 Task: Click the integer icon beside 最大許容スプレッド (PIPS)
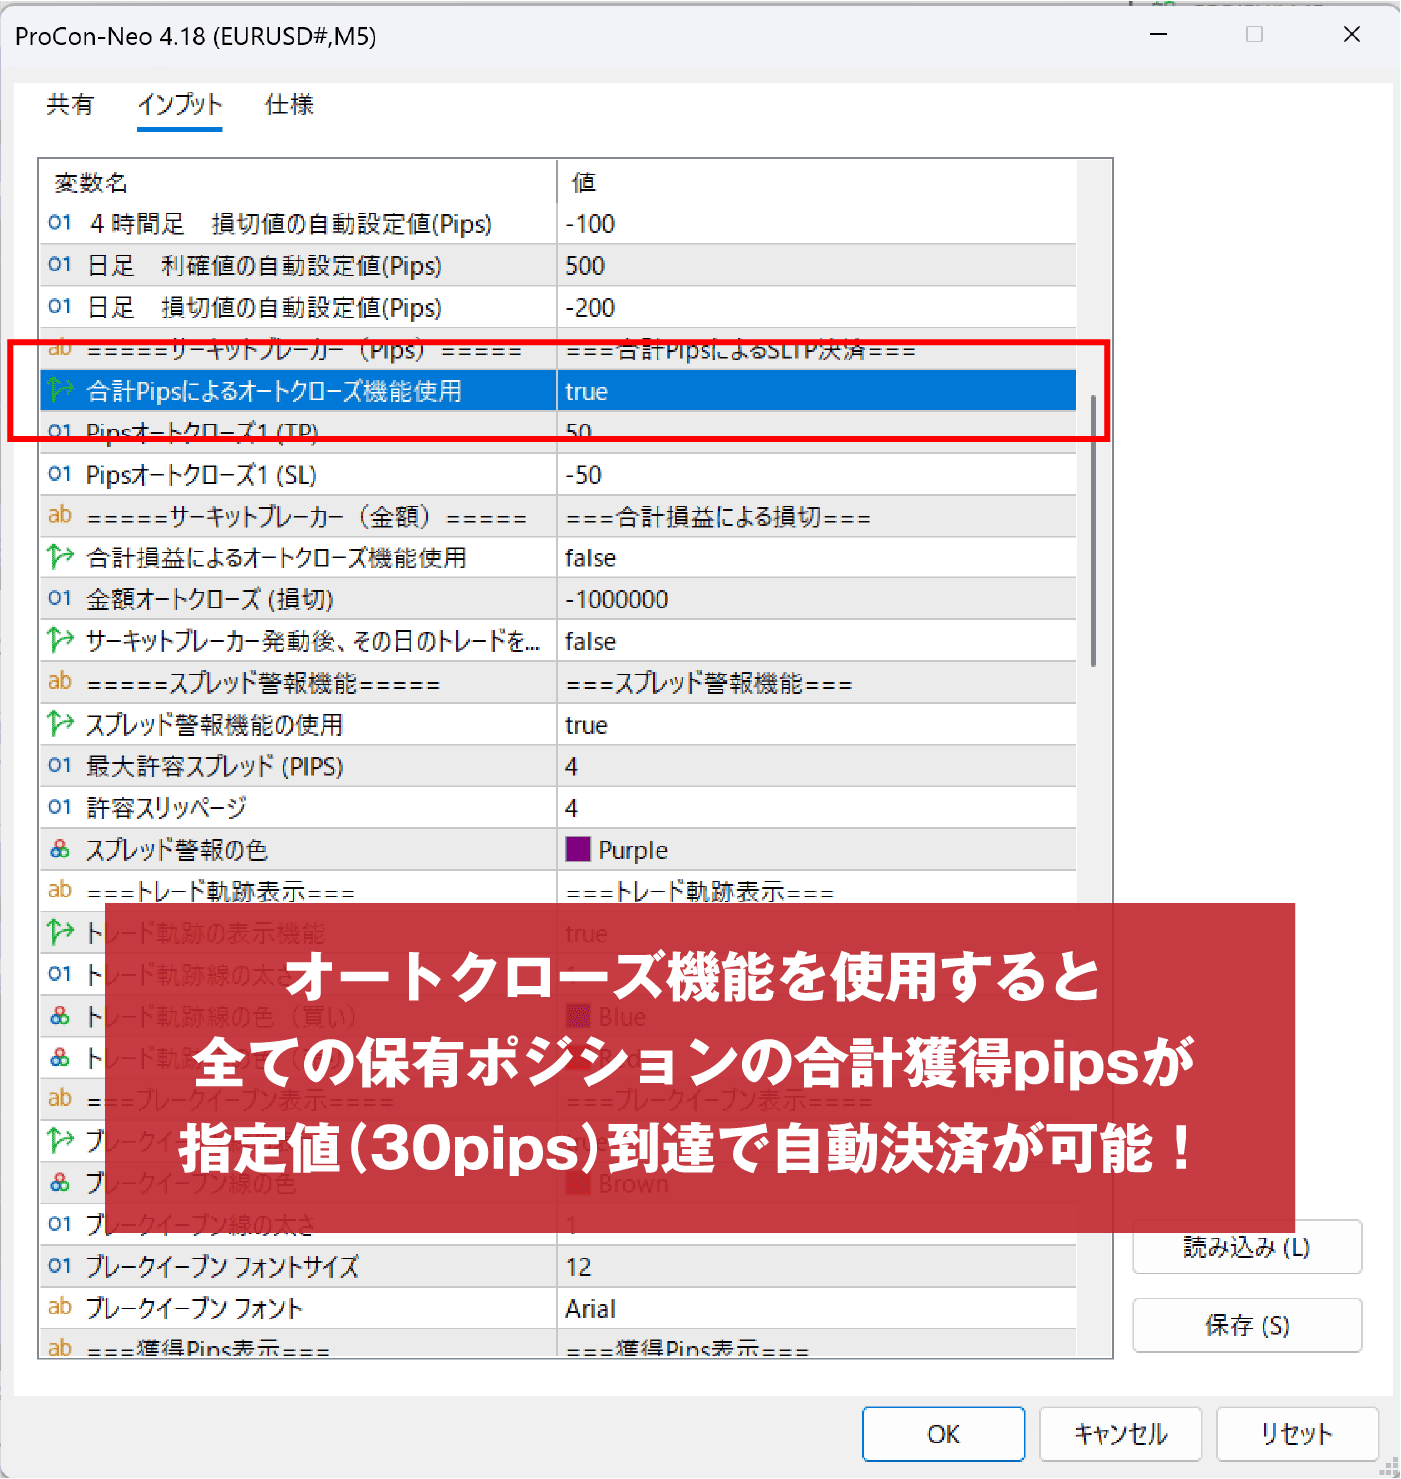pos(60,765)
